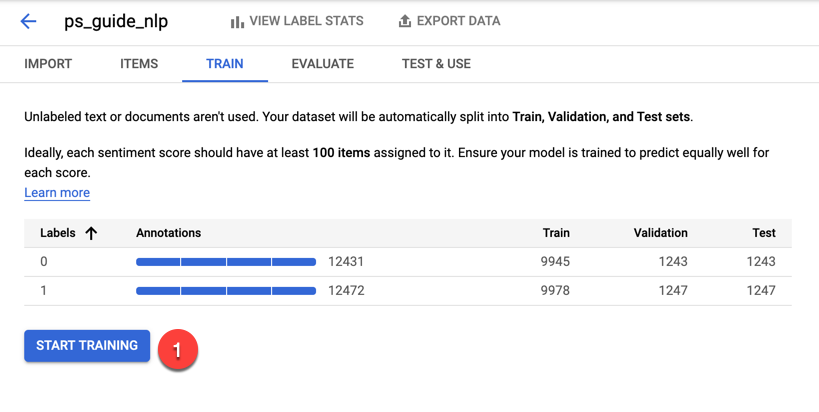This screenshot has width=819, height=412.
Task: Click the Validation column header
Action: coord(661,233)
